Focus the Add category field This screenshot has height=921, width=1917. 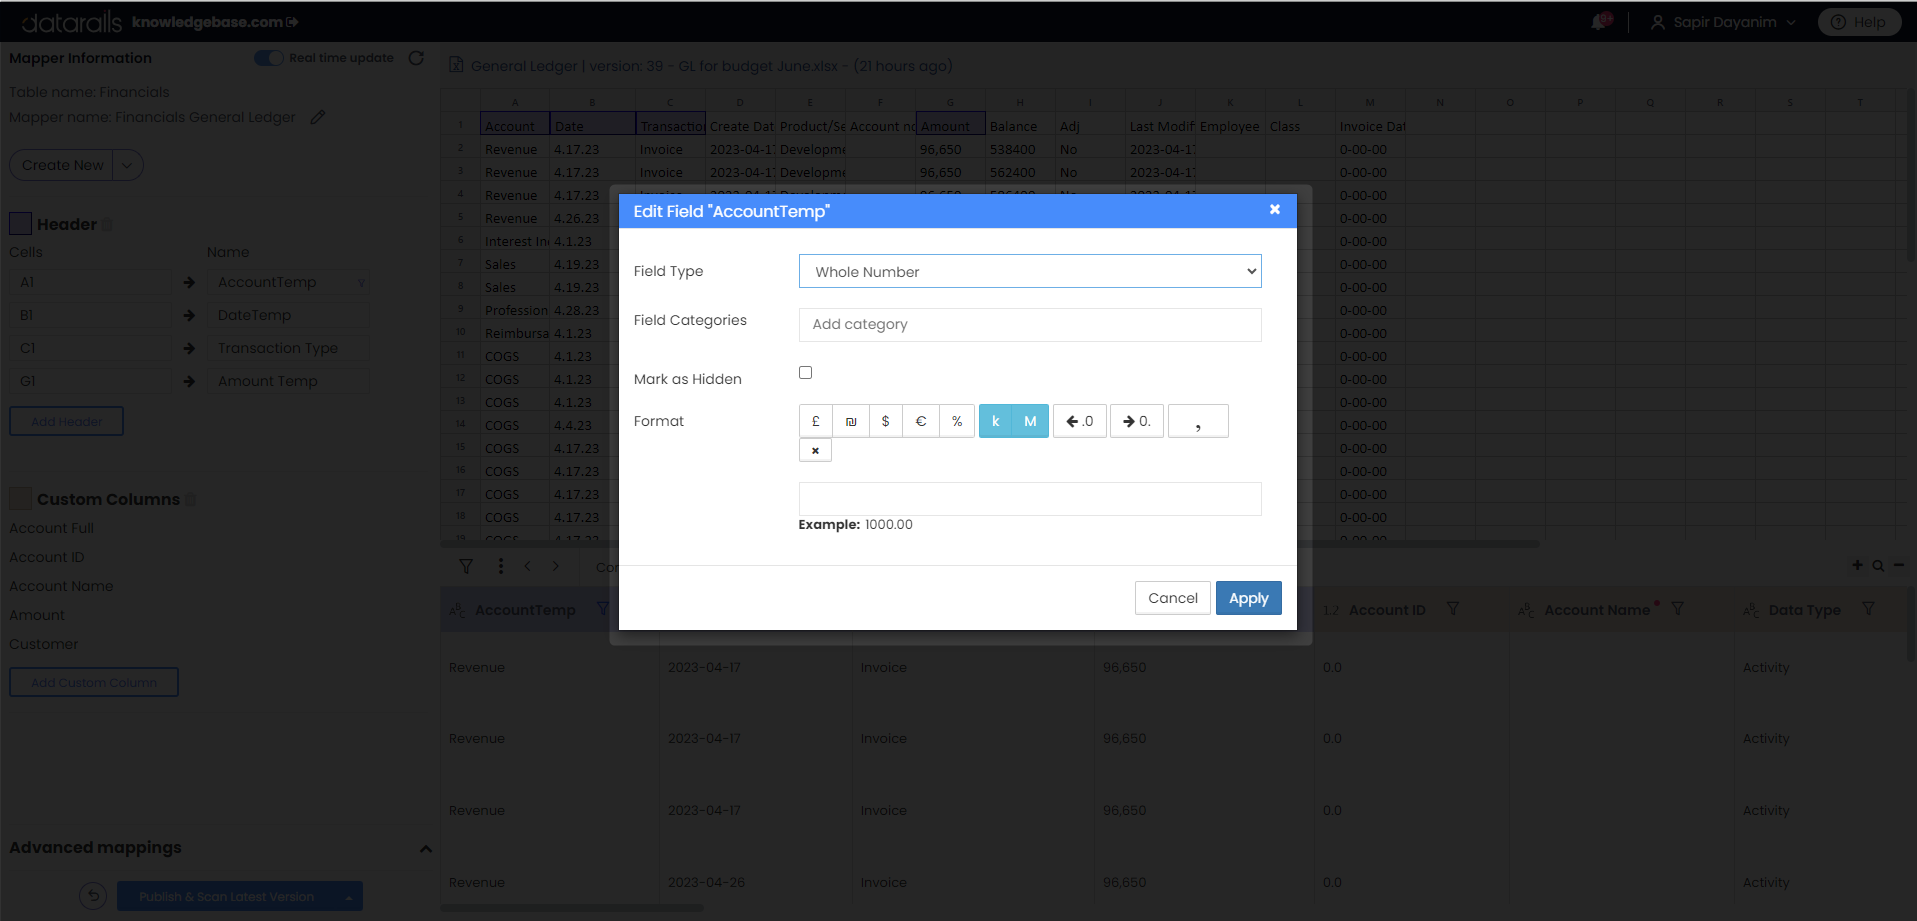(1030, 324)
